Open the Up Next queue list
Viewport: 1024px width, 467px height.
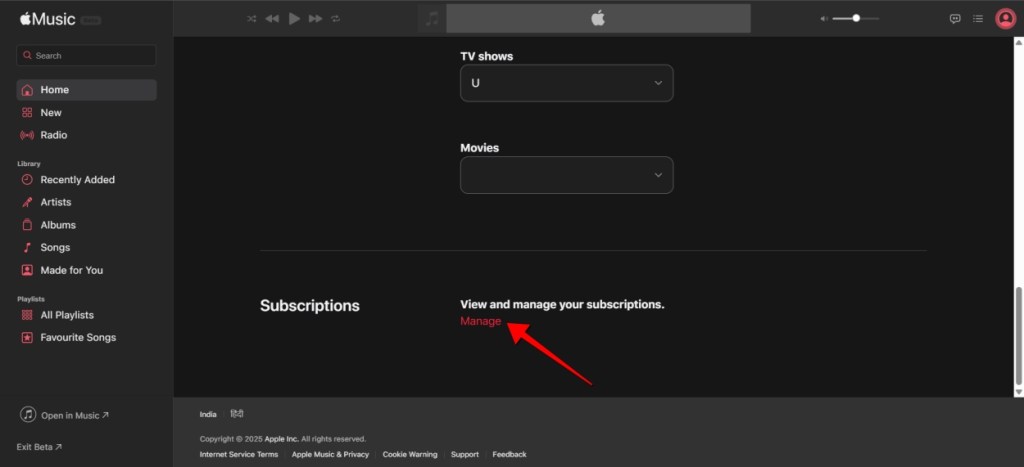978,19
